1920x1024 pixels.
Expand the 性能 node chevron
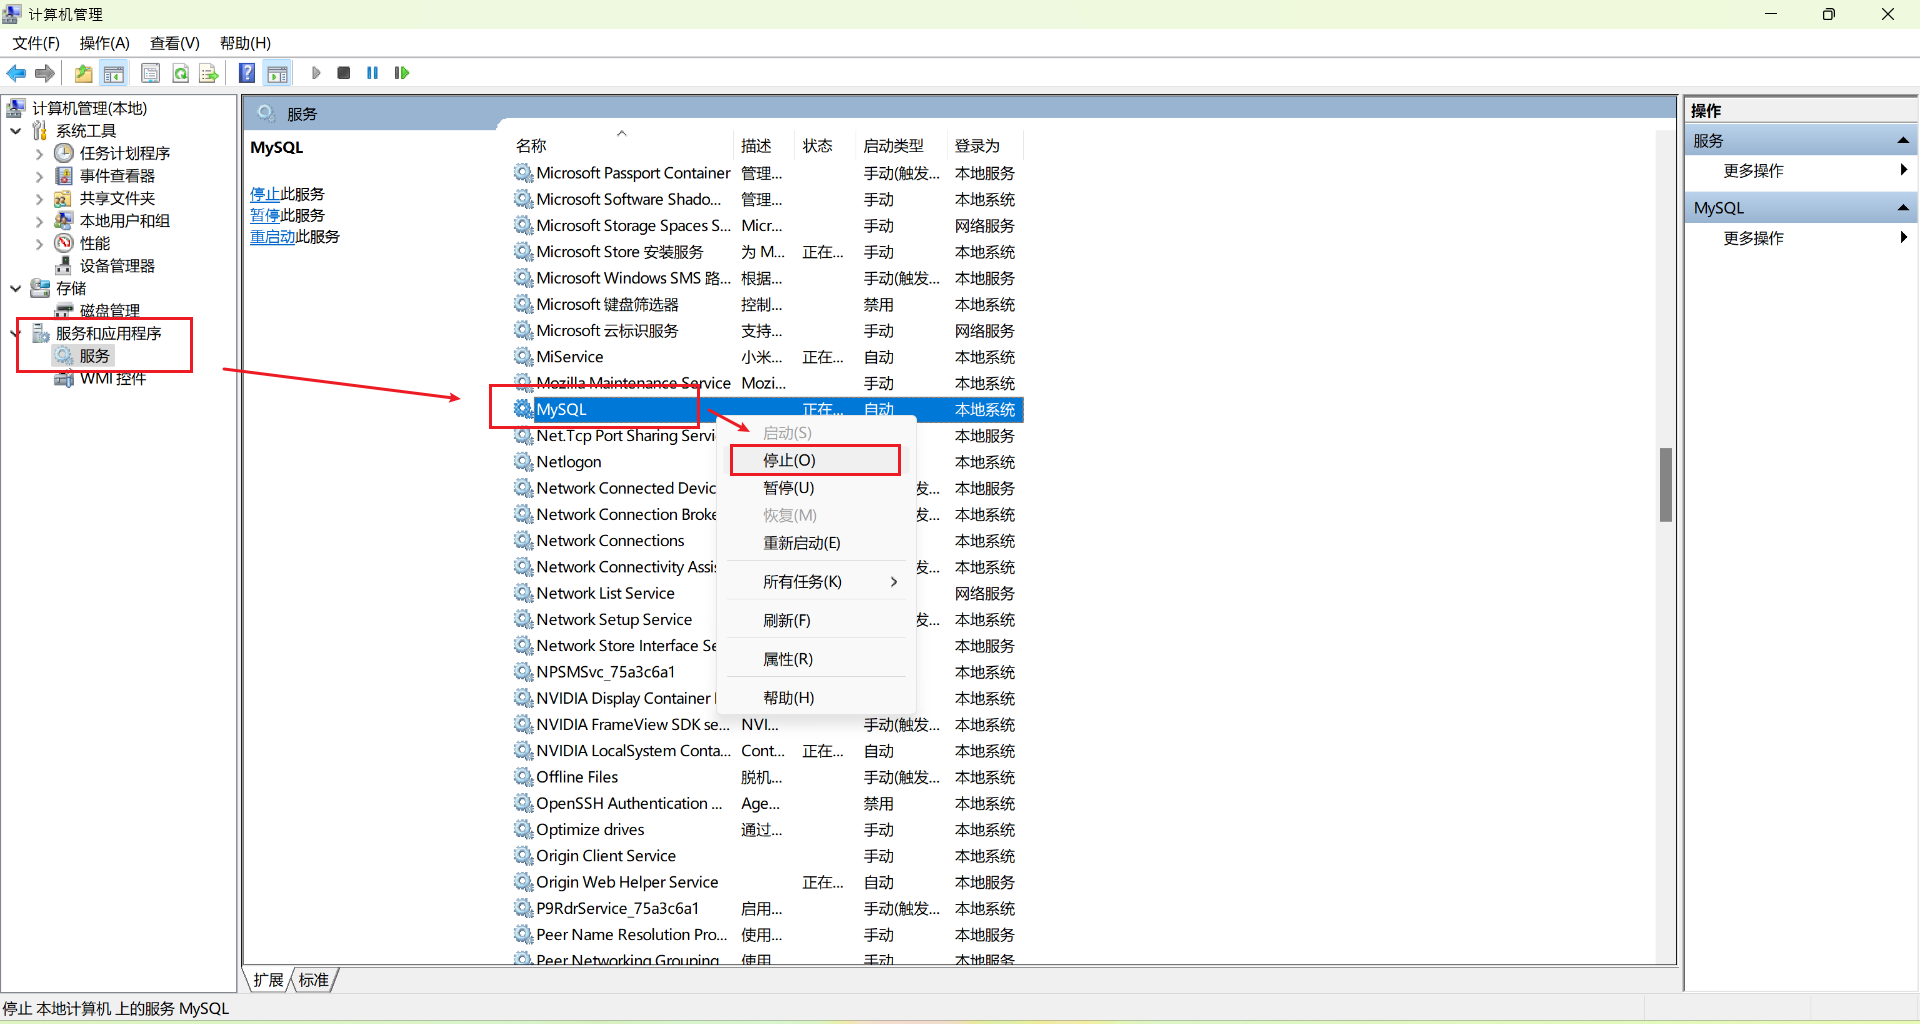(39, 243)
